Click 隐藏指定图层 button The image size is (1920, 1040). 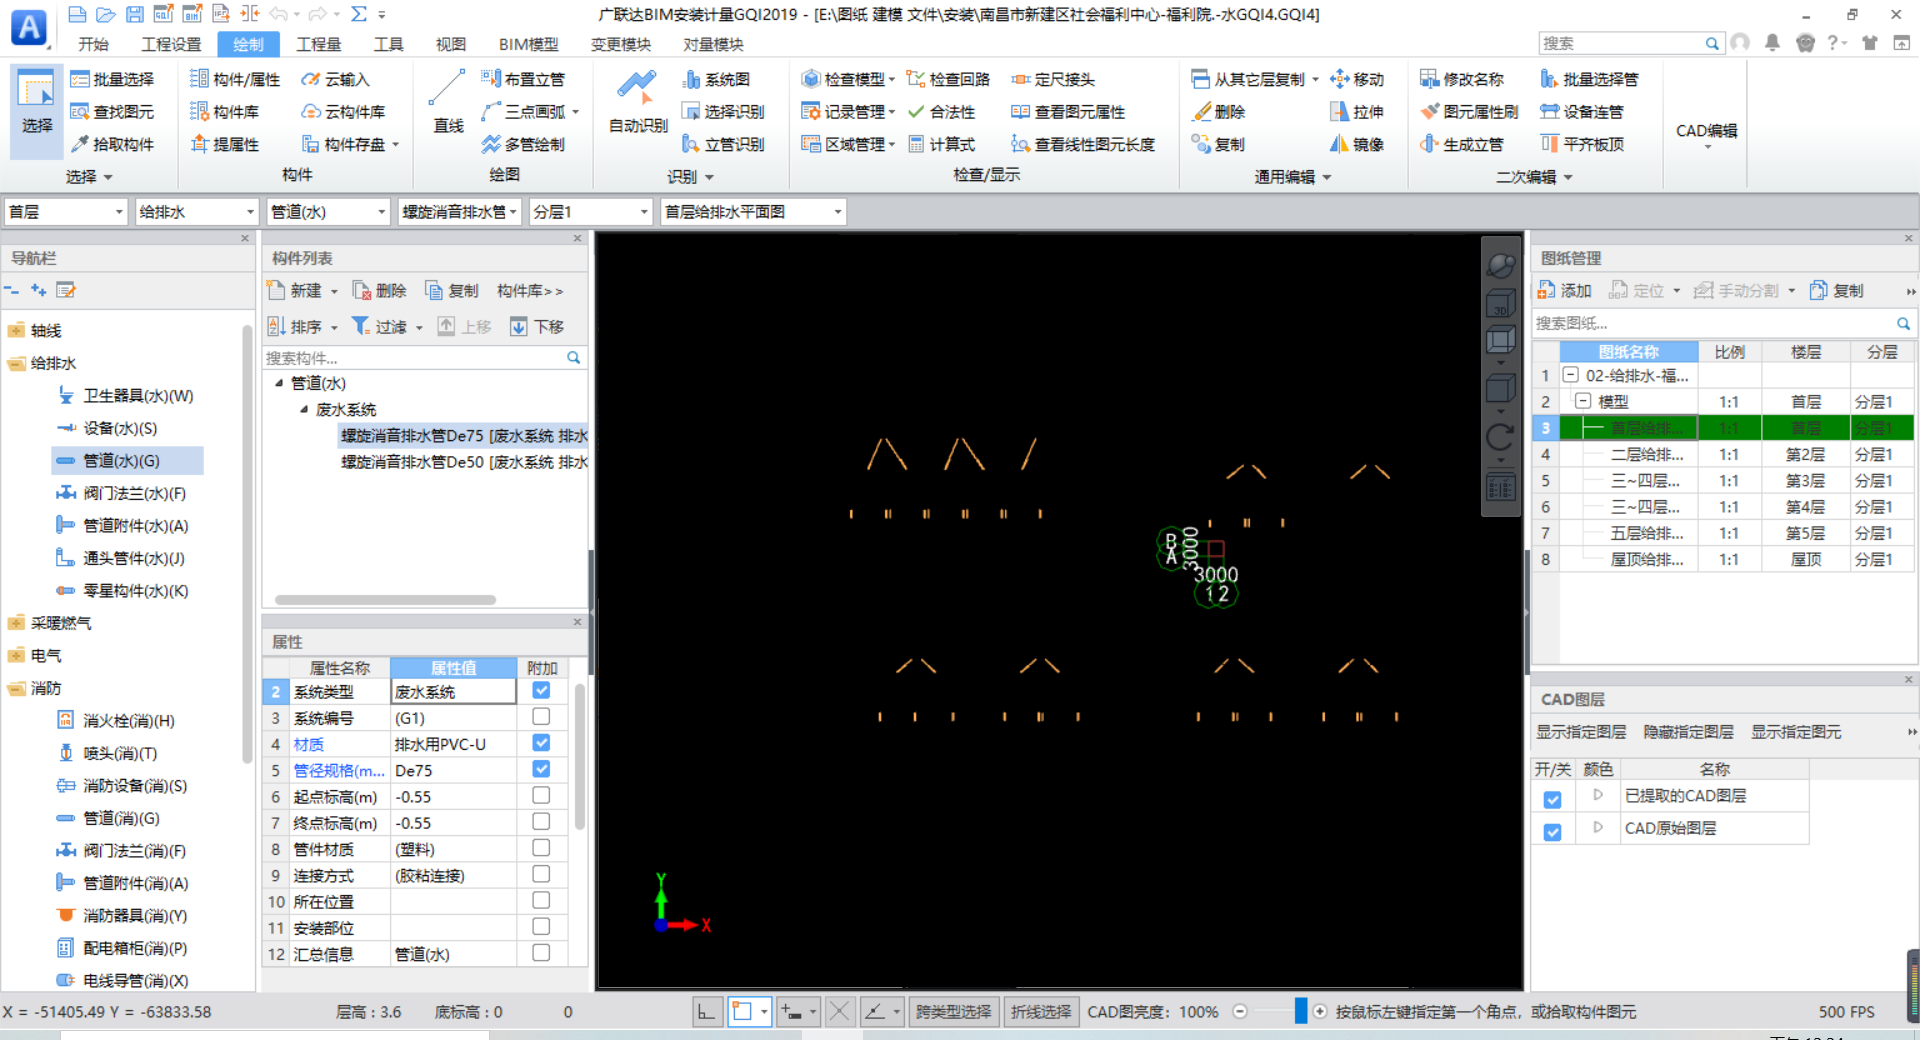tap(1688, 732)
